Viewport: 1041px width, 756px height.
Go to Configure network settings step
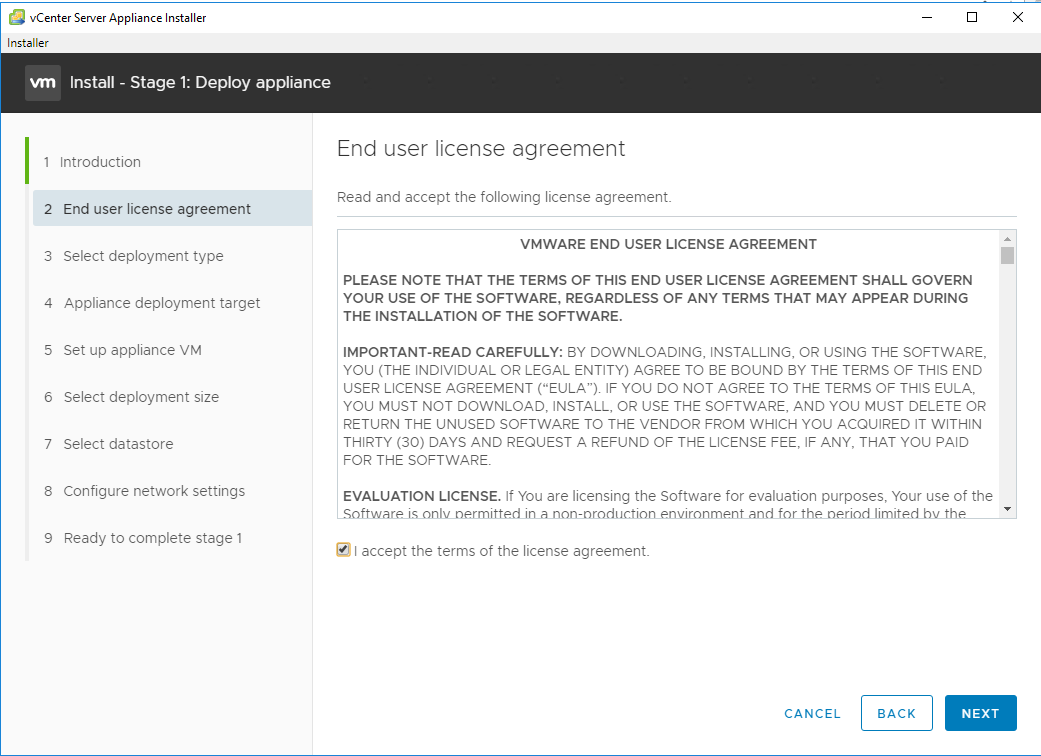point(154,491)
